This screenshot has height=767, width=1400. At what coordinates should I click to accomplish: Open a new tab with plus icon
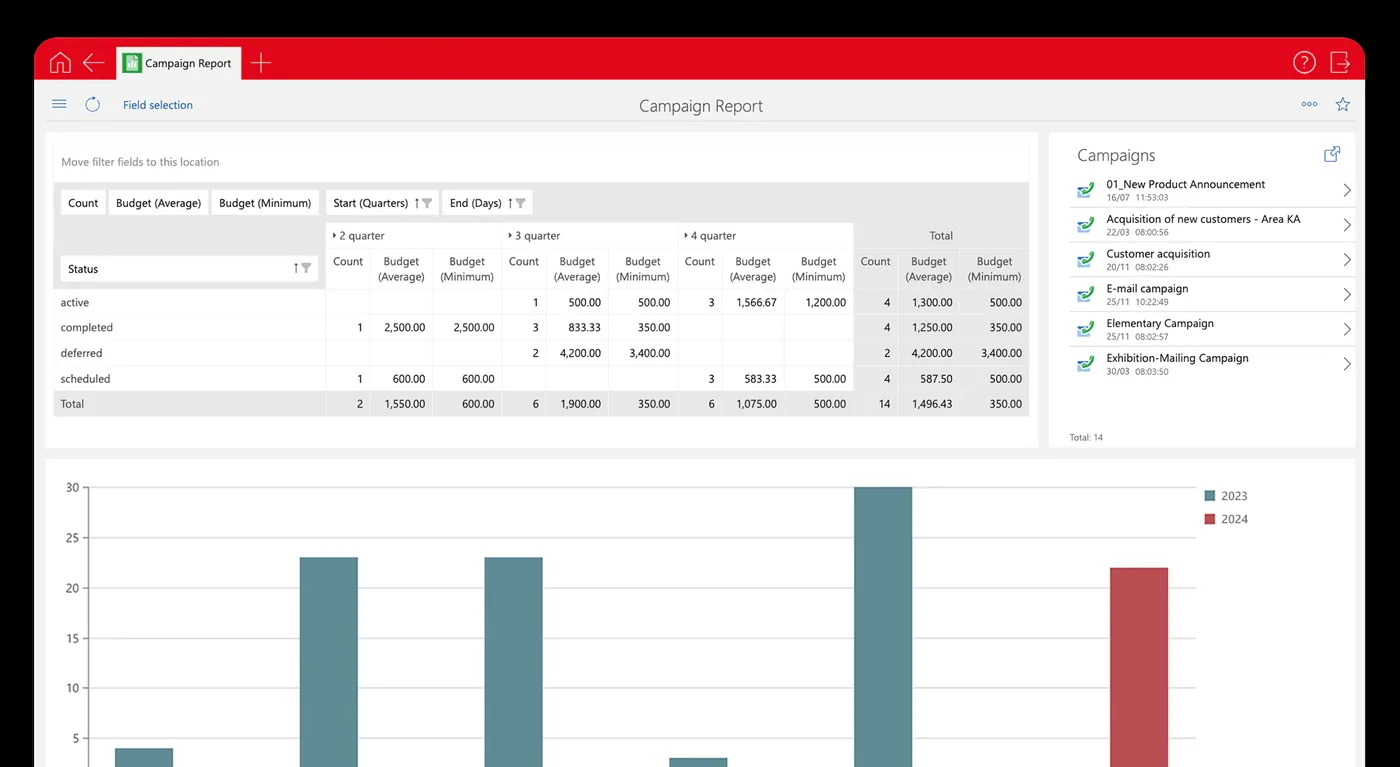click(261, 63)
